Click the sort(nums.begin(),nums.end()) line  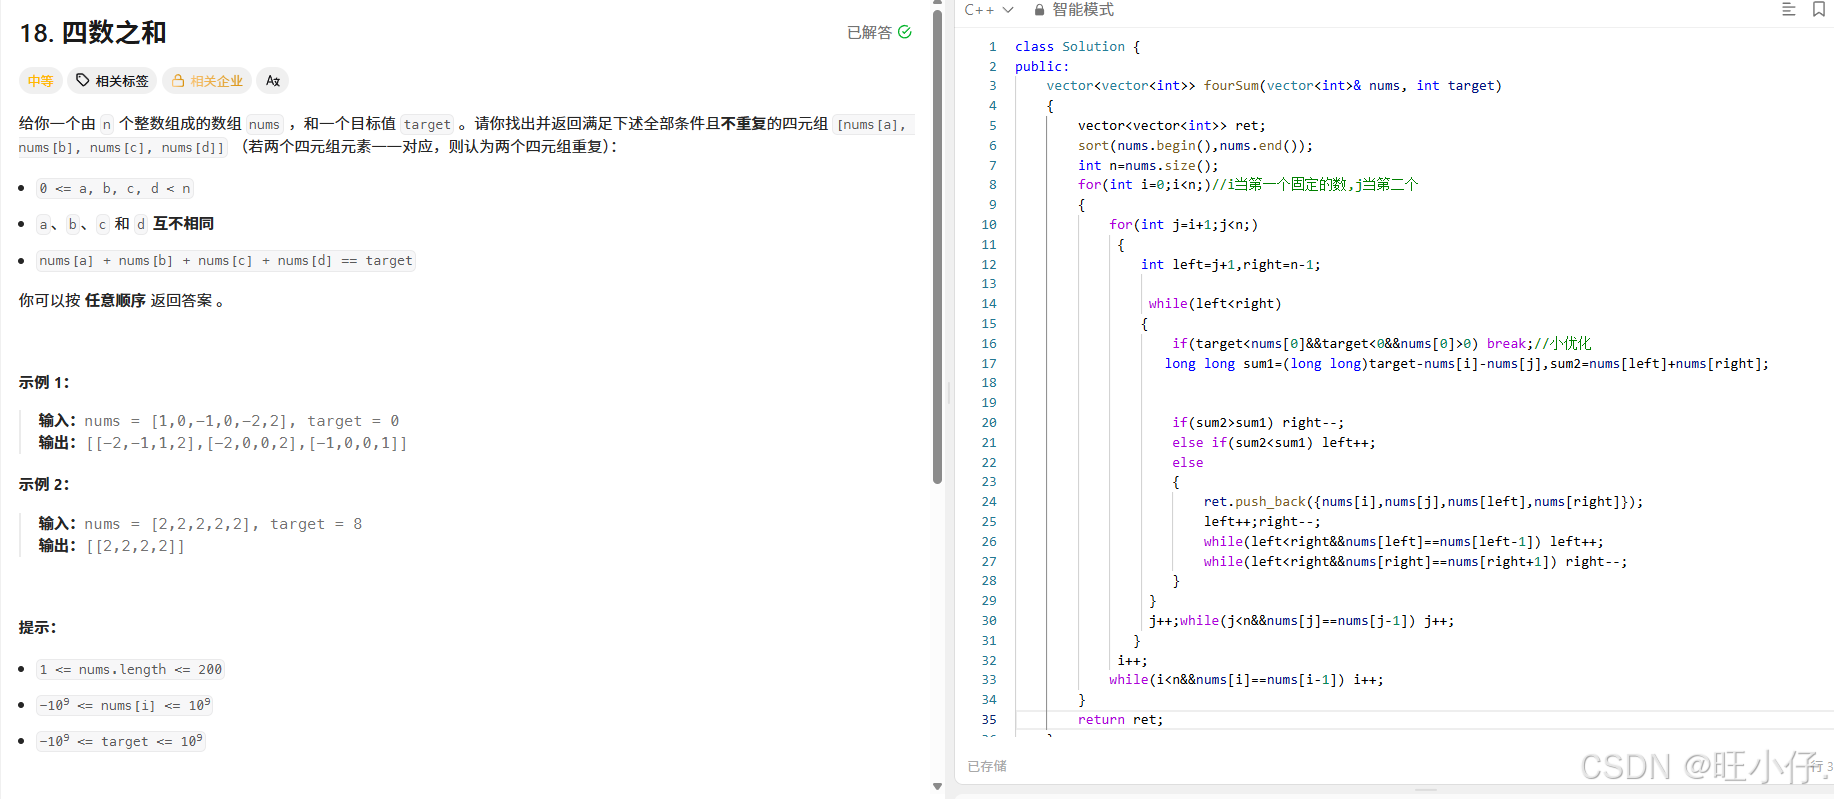point(1195,146)
